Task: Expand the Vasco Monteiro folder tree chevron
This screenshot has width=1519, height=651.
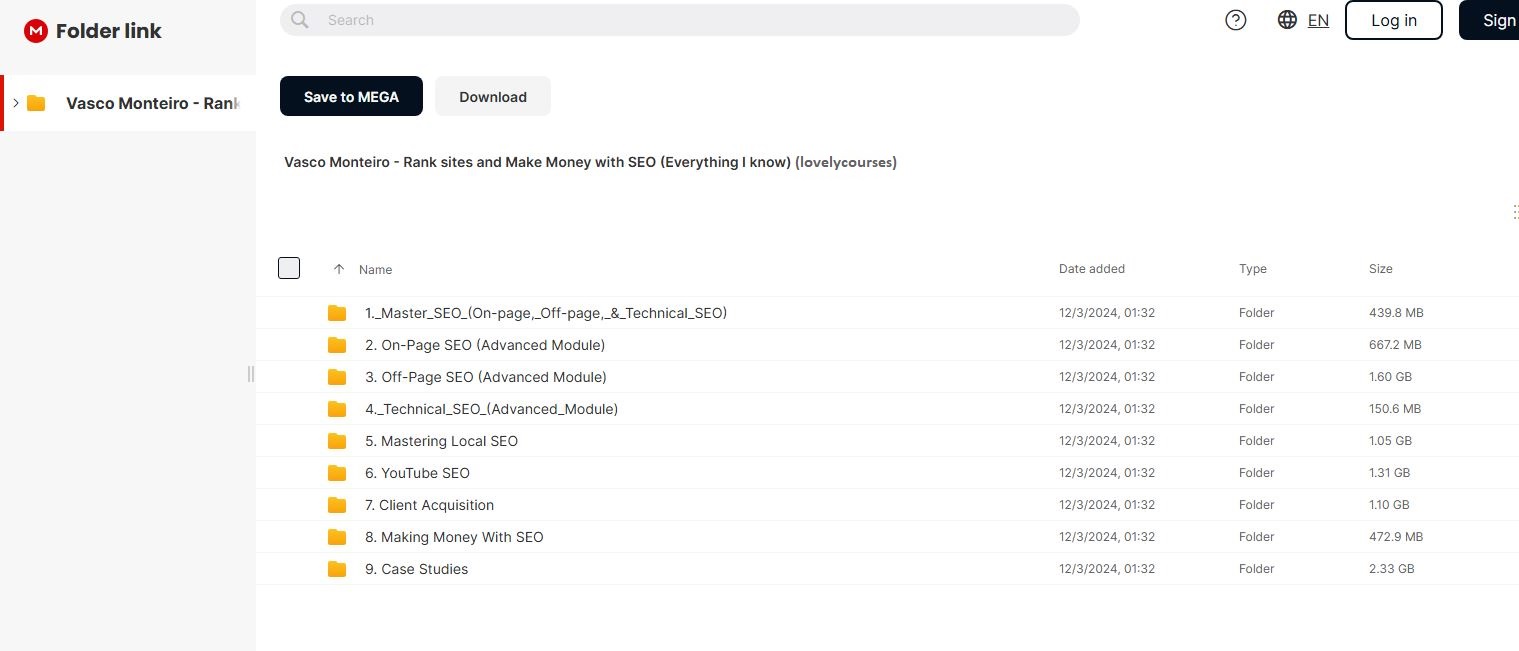Action: click(x=16, y=103)
